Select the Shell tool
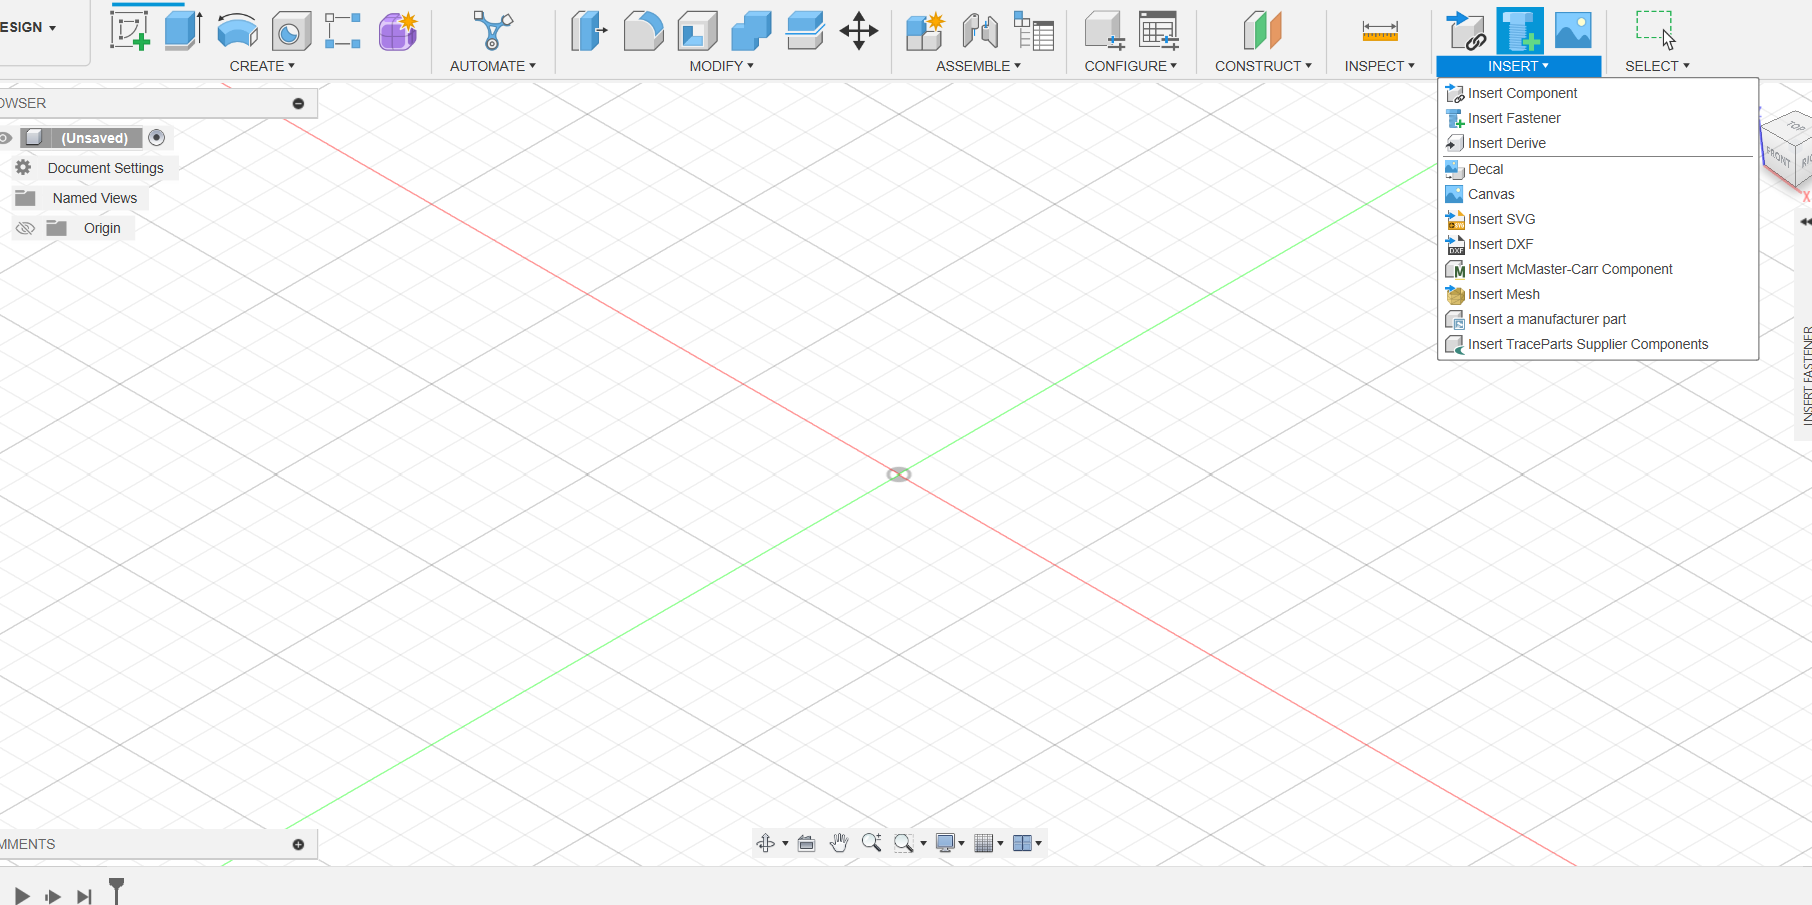Image resolution: width=1812 pixels, height=905 pixels. (697, 31)
